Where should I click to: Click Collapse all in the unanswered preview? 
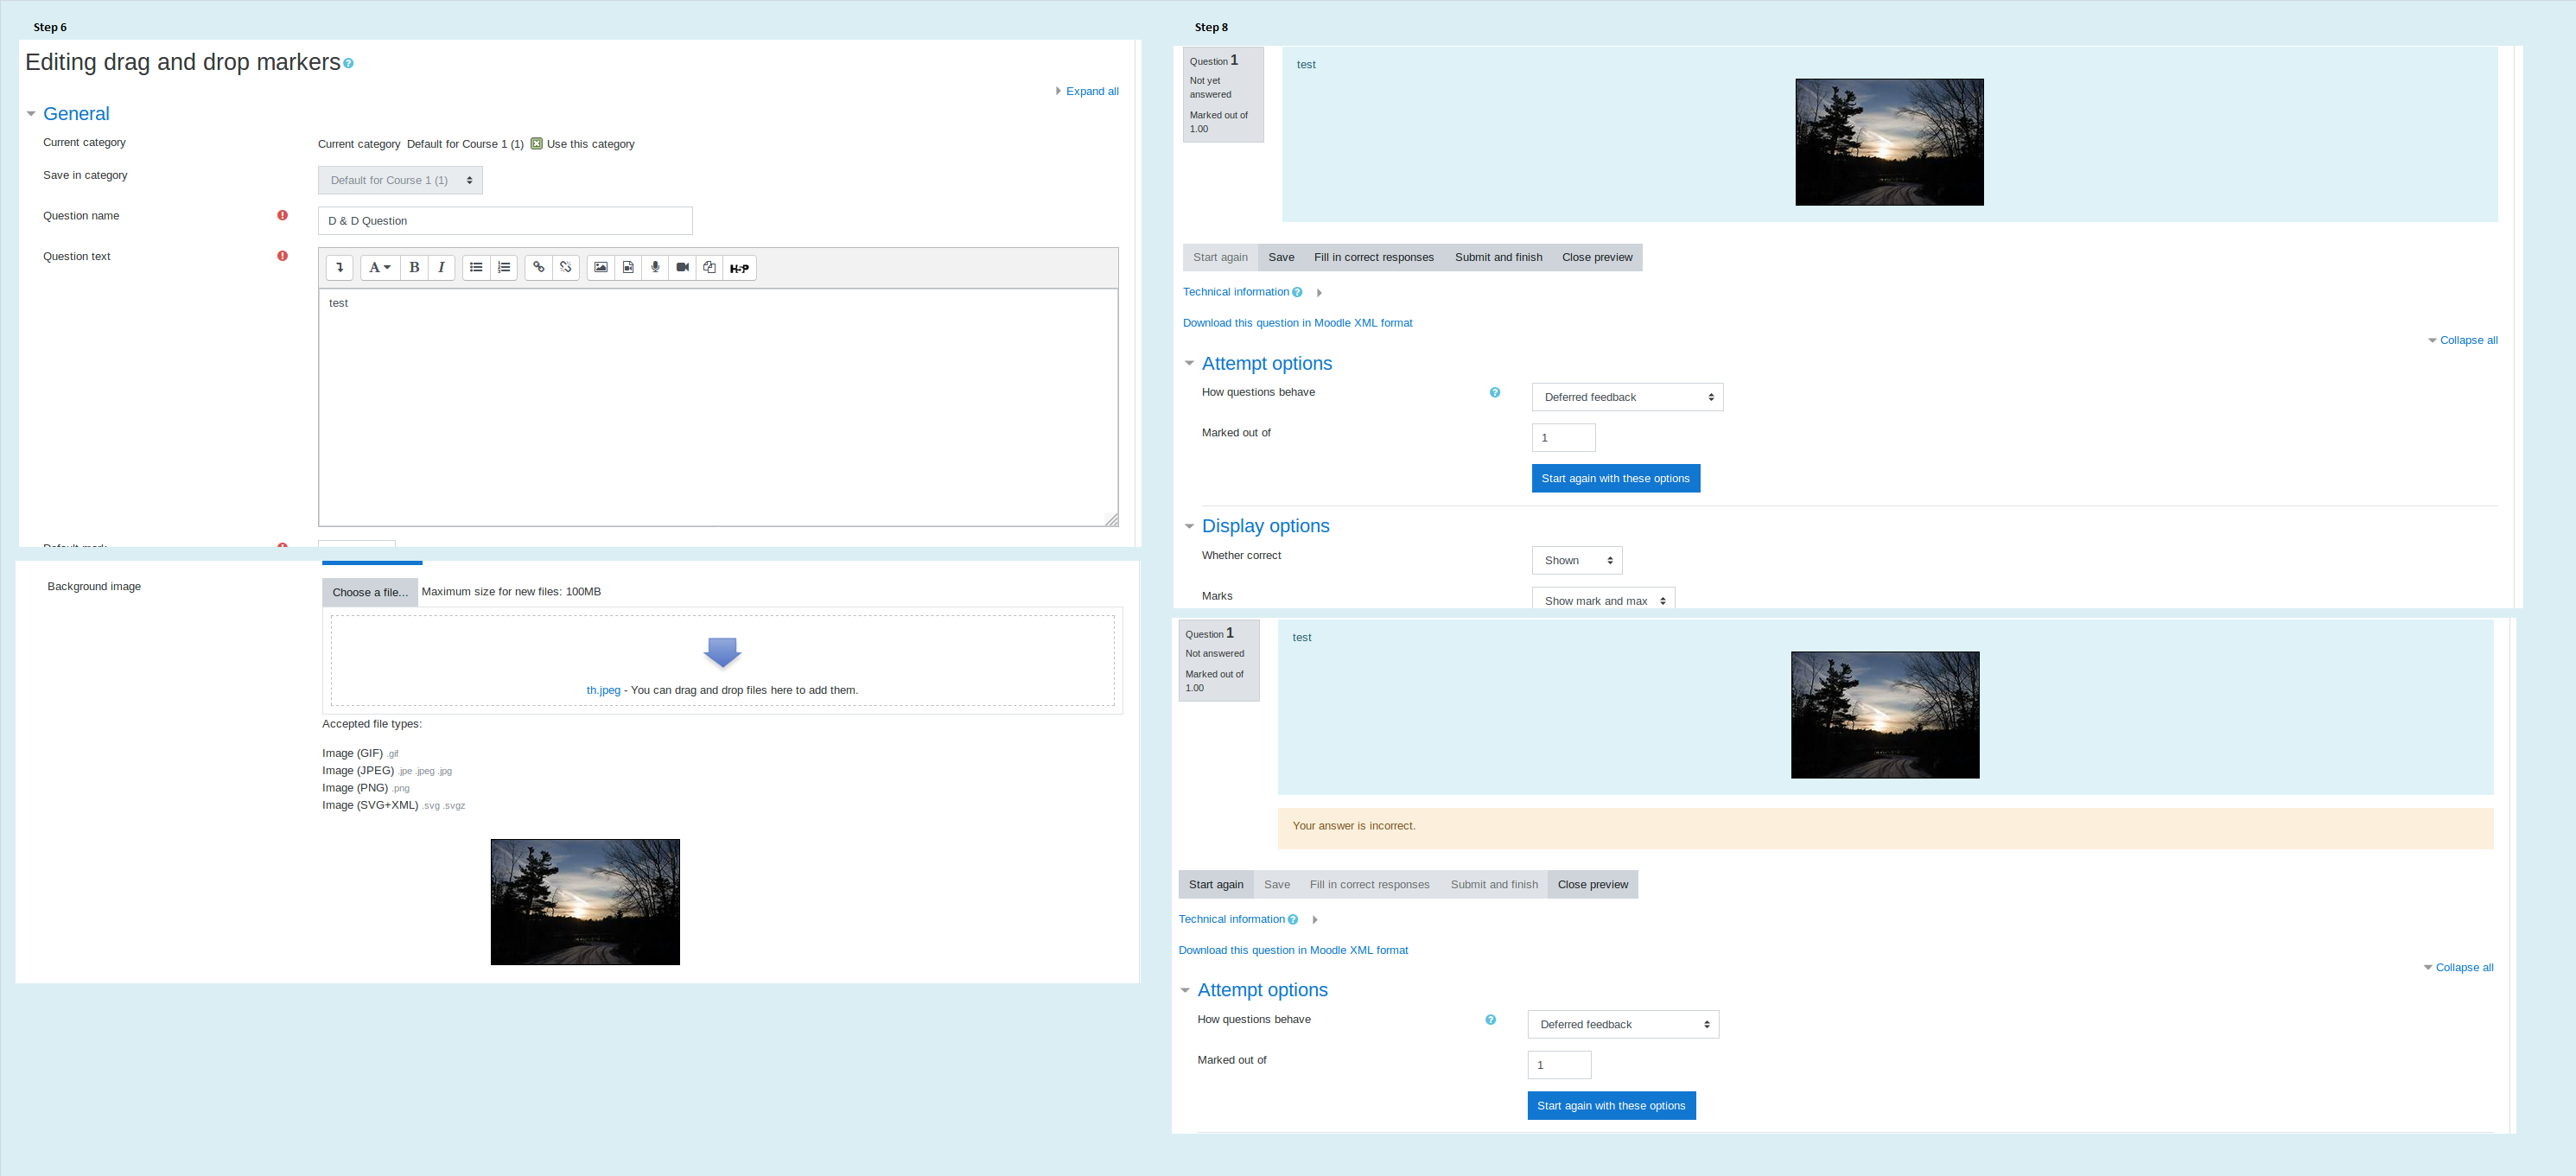click(x=2468, y=340)
